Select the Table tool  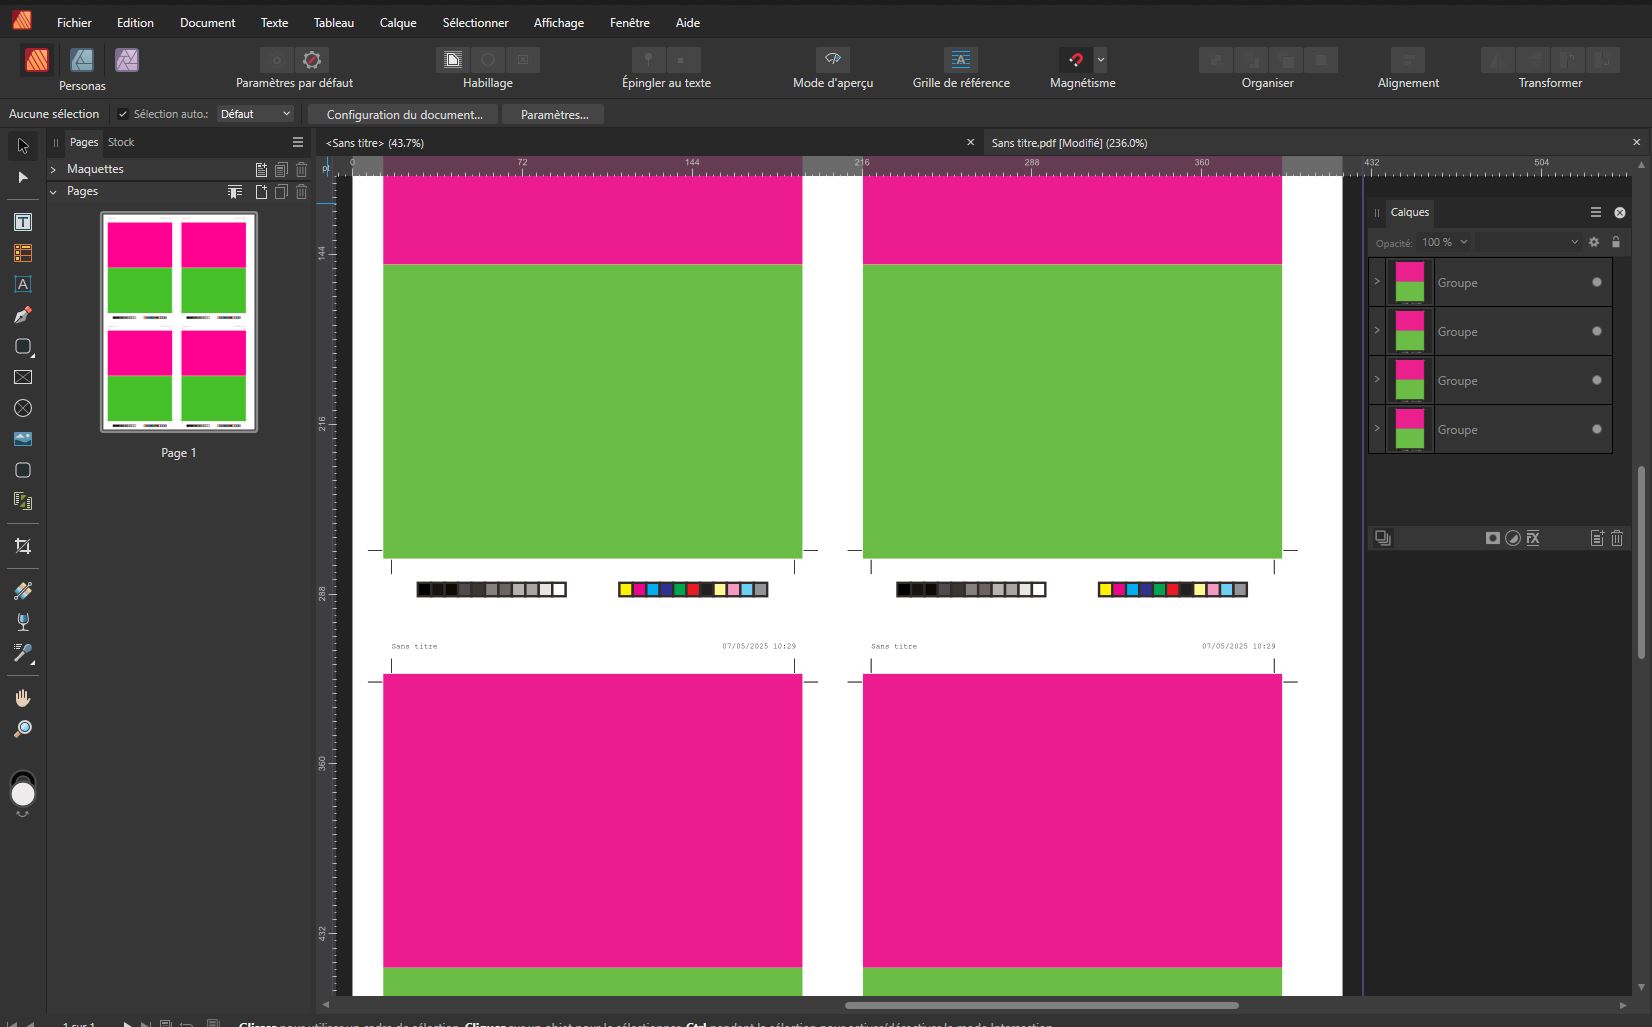(23, 253)
